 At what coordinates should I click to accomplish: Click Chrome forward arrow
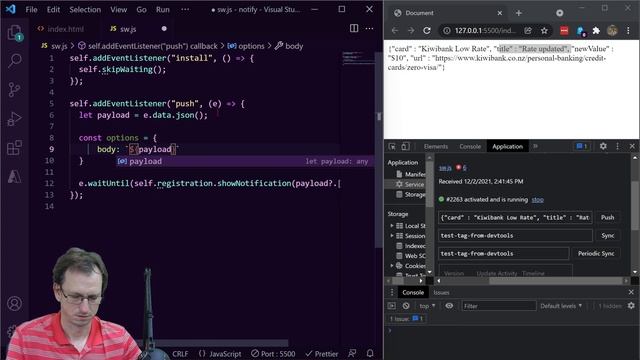411,31
